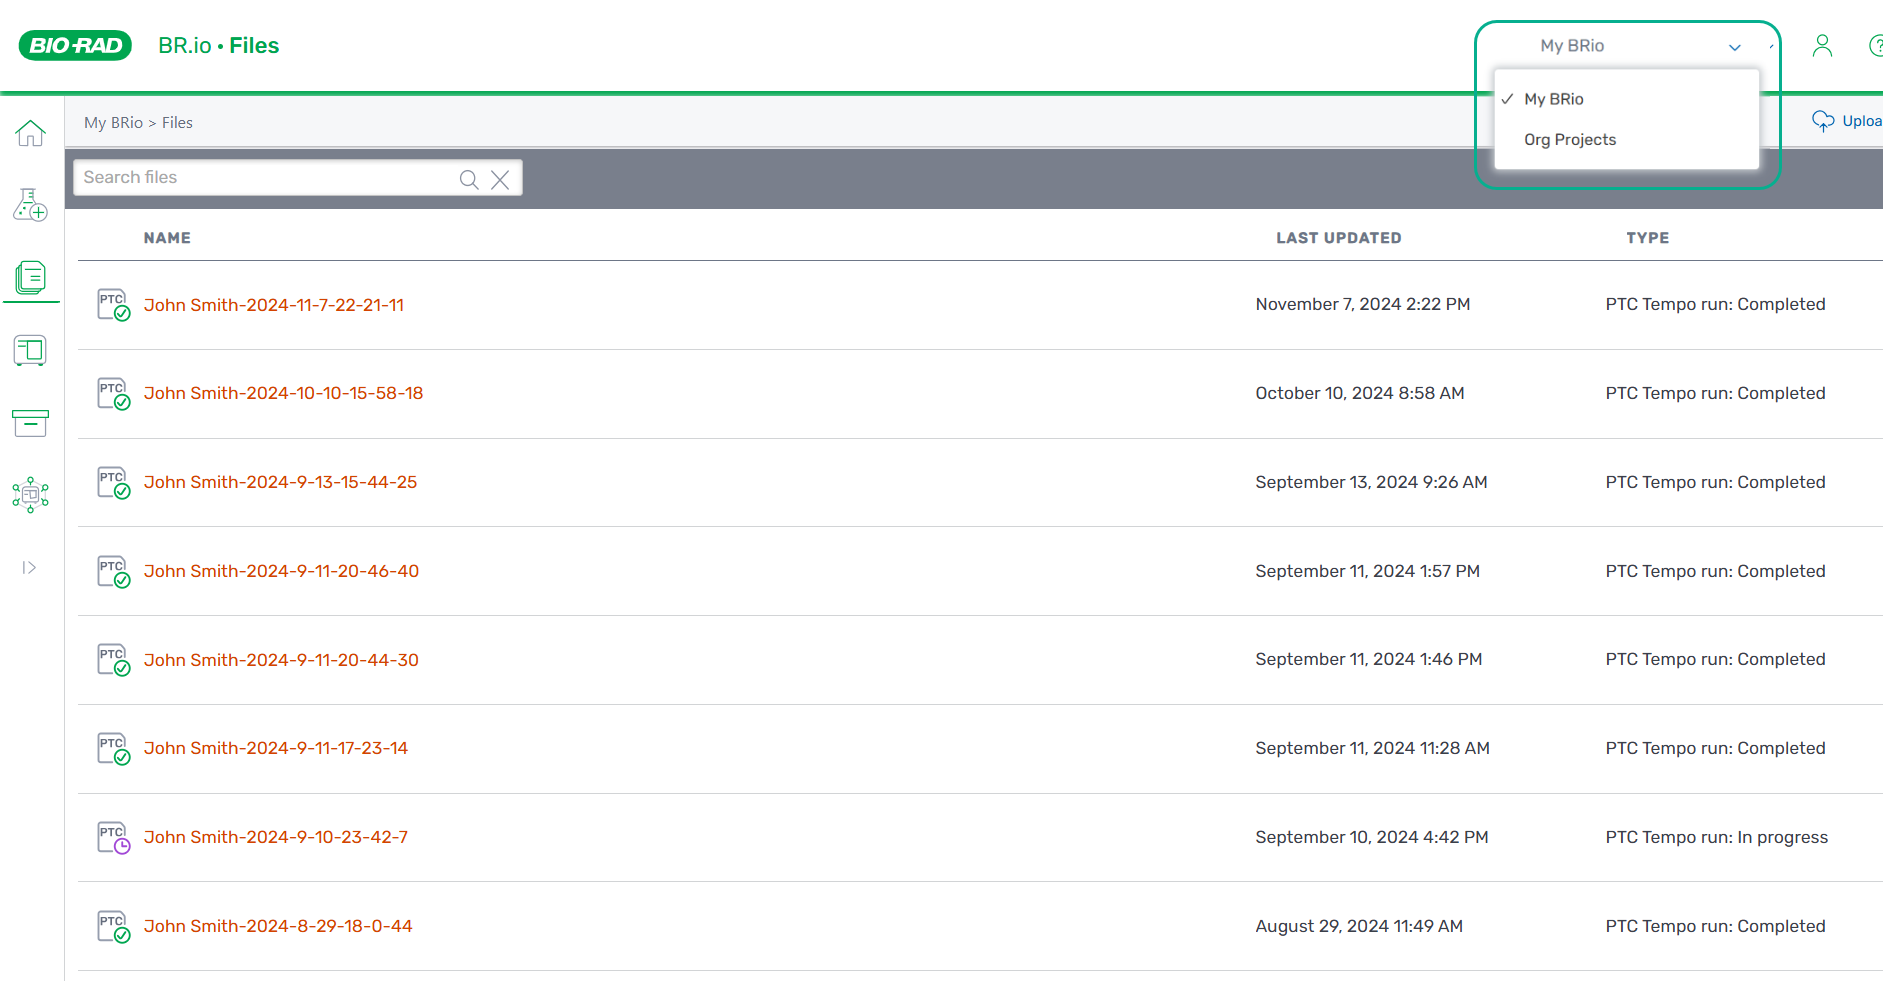
Task: Click the Search files input field
Action: point(265,178)
